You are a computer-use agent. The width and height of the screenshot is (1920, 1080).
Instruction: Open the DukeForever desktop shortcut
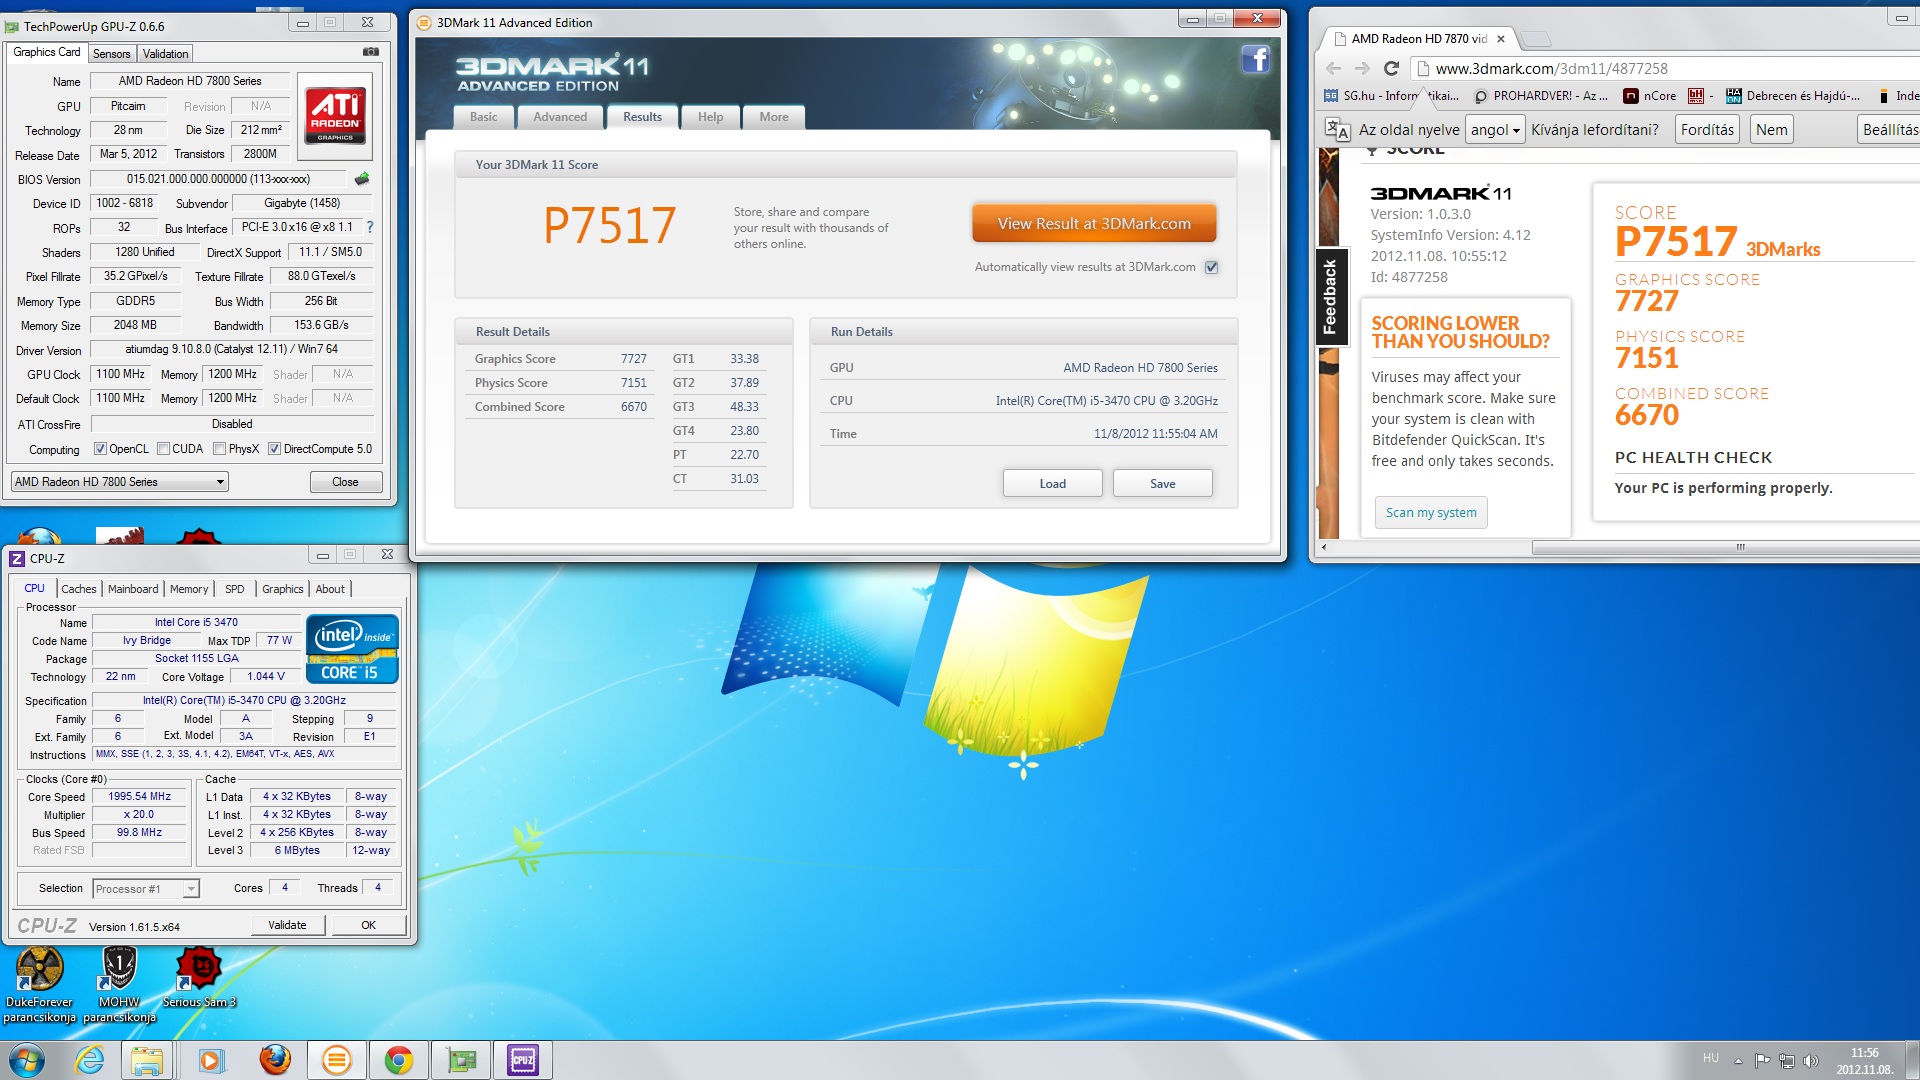click(39, 985)
